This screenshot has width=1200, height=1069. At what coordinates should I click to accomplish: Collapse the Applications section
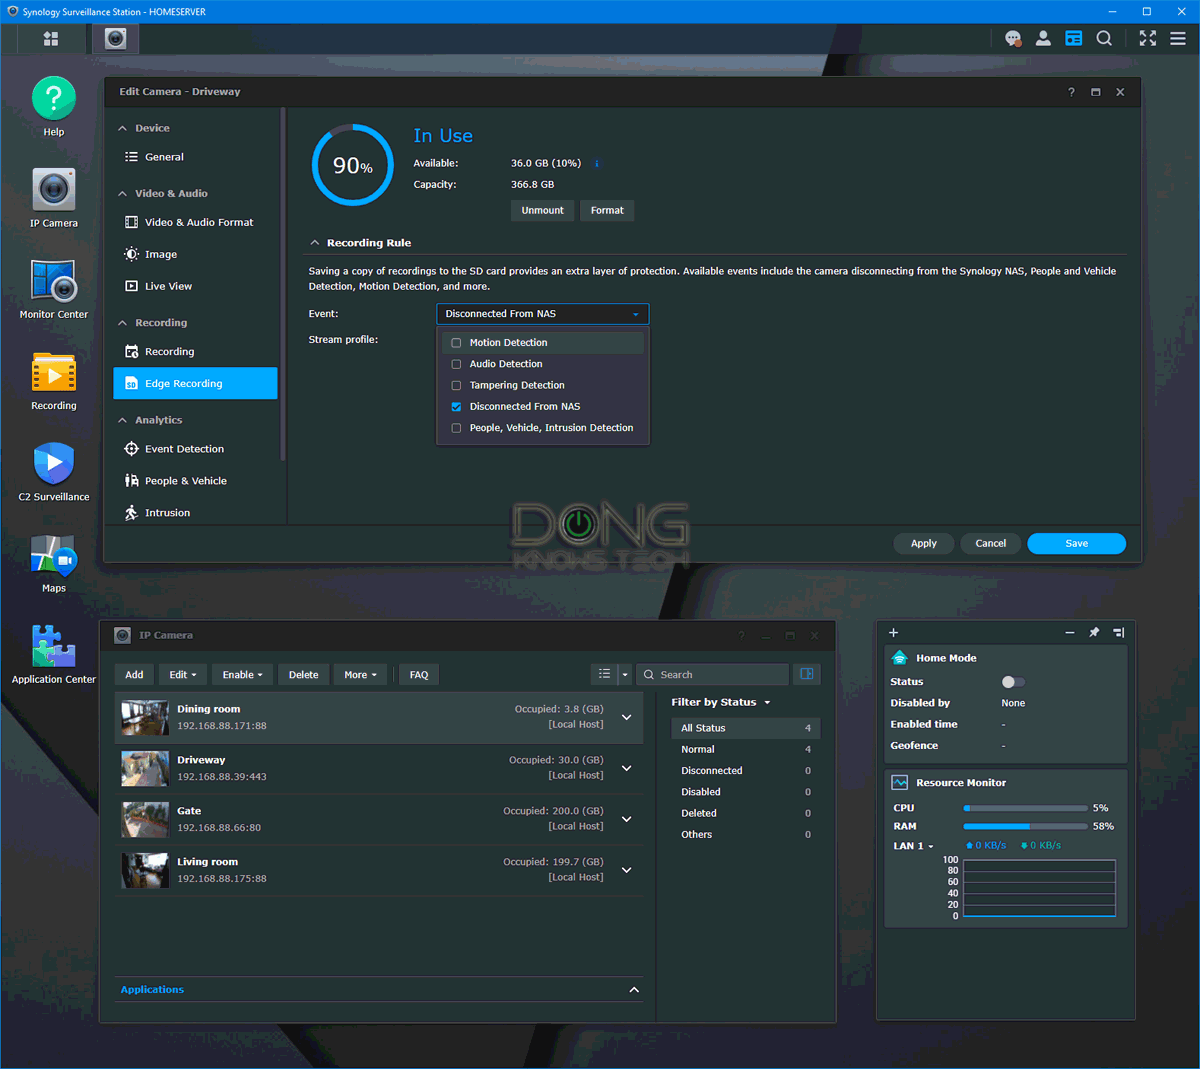(x=634, y=989)
